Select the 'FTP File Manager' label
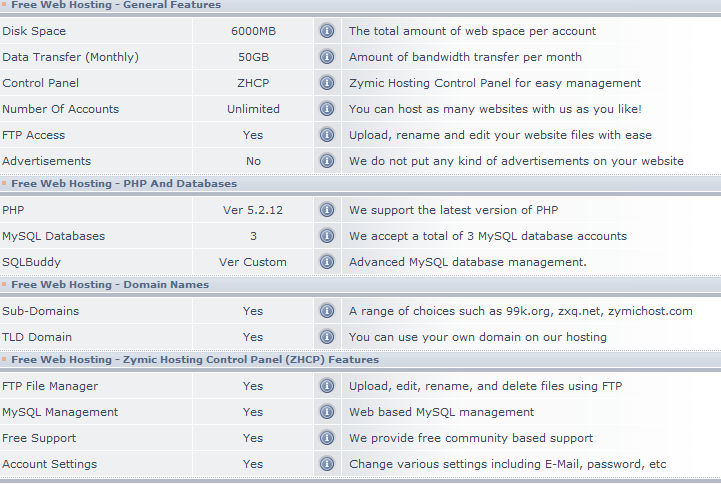The image size is (721, 484). 50,386
